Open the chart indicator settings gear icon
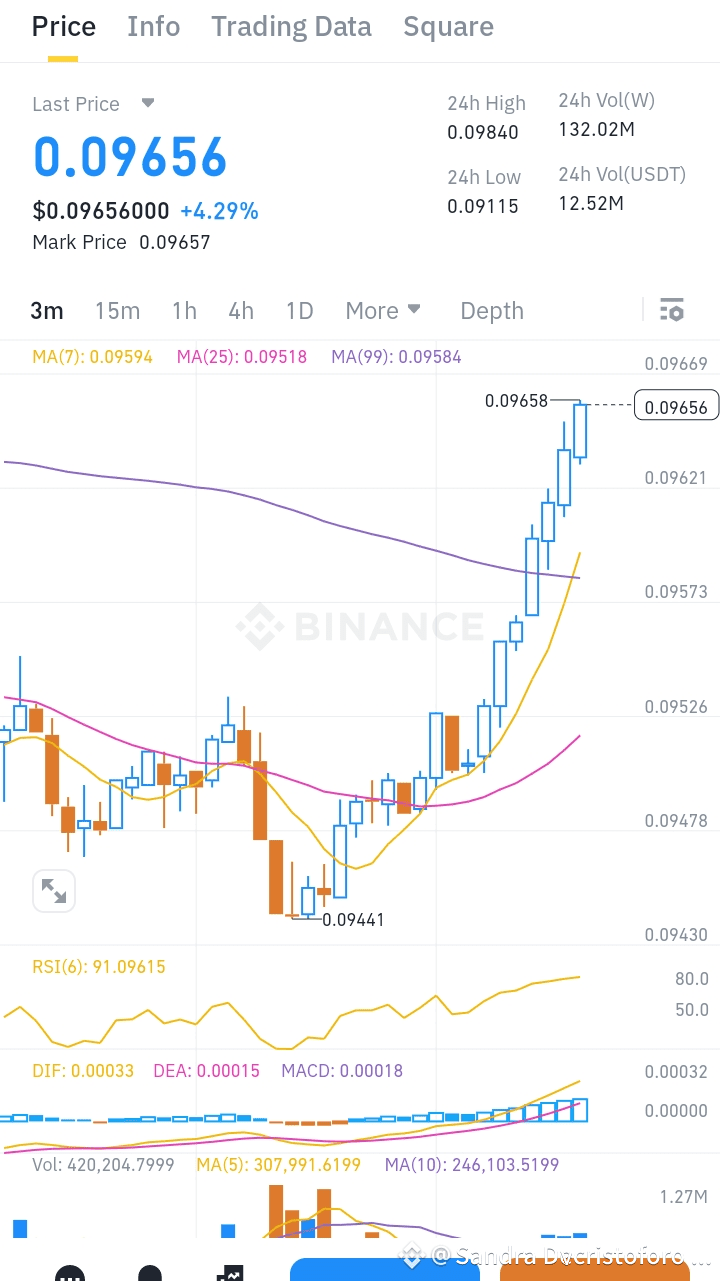 [x=671, y=310]
